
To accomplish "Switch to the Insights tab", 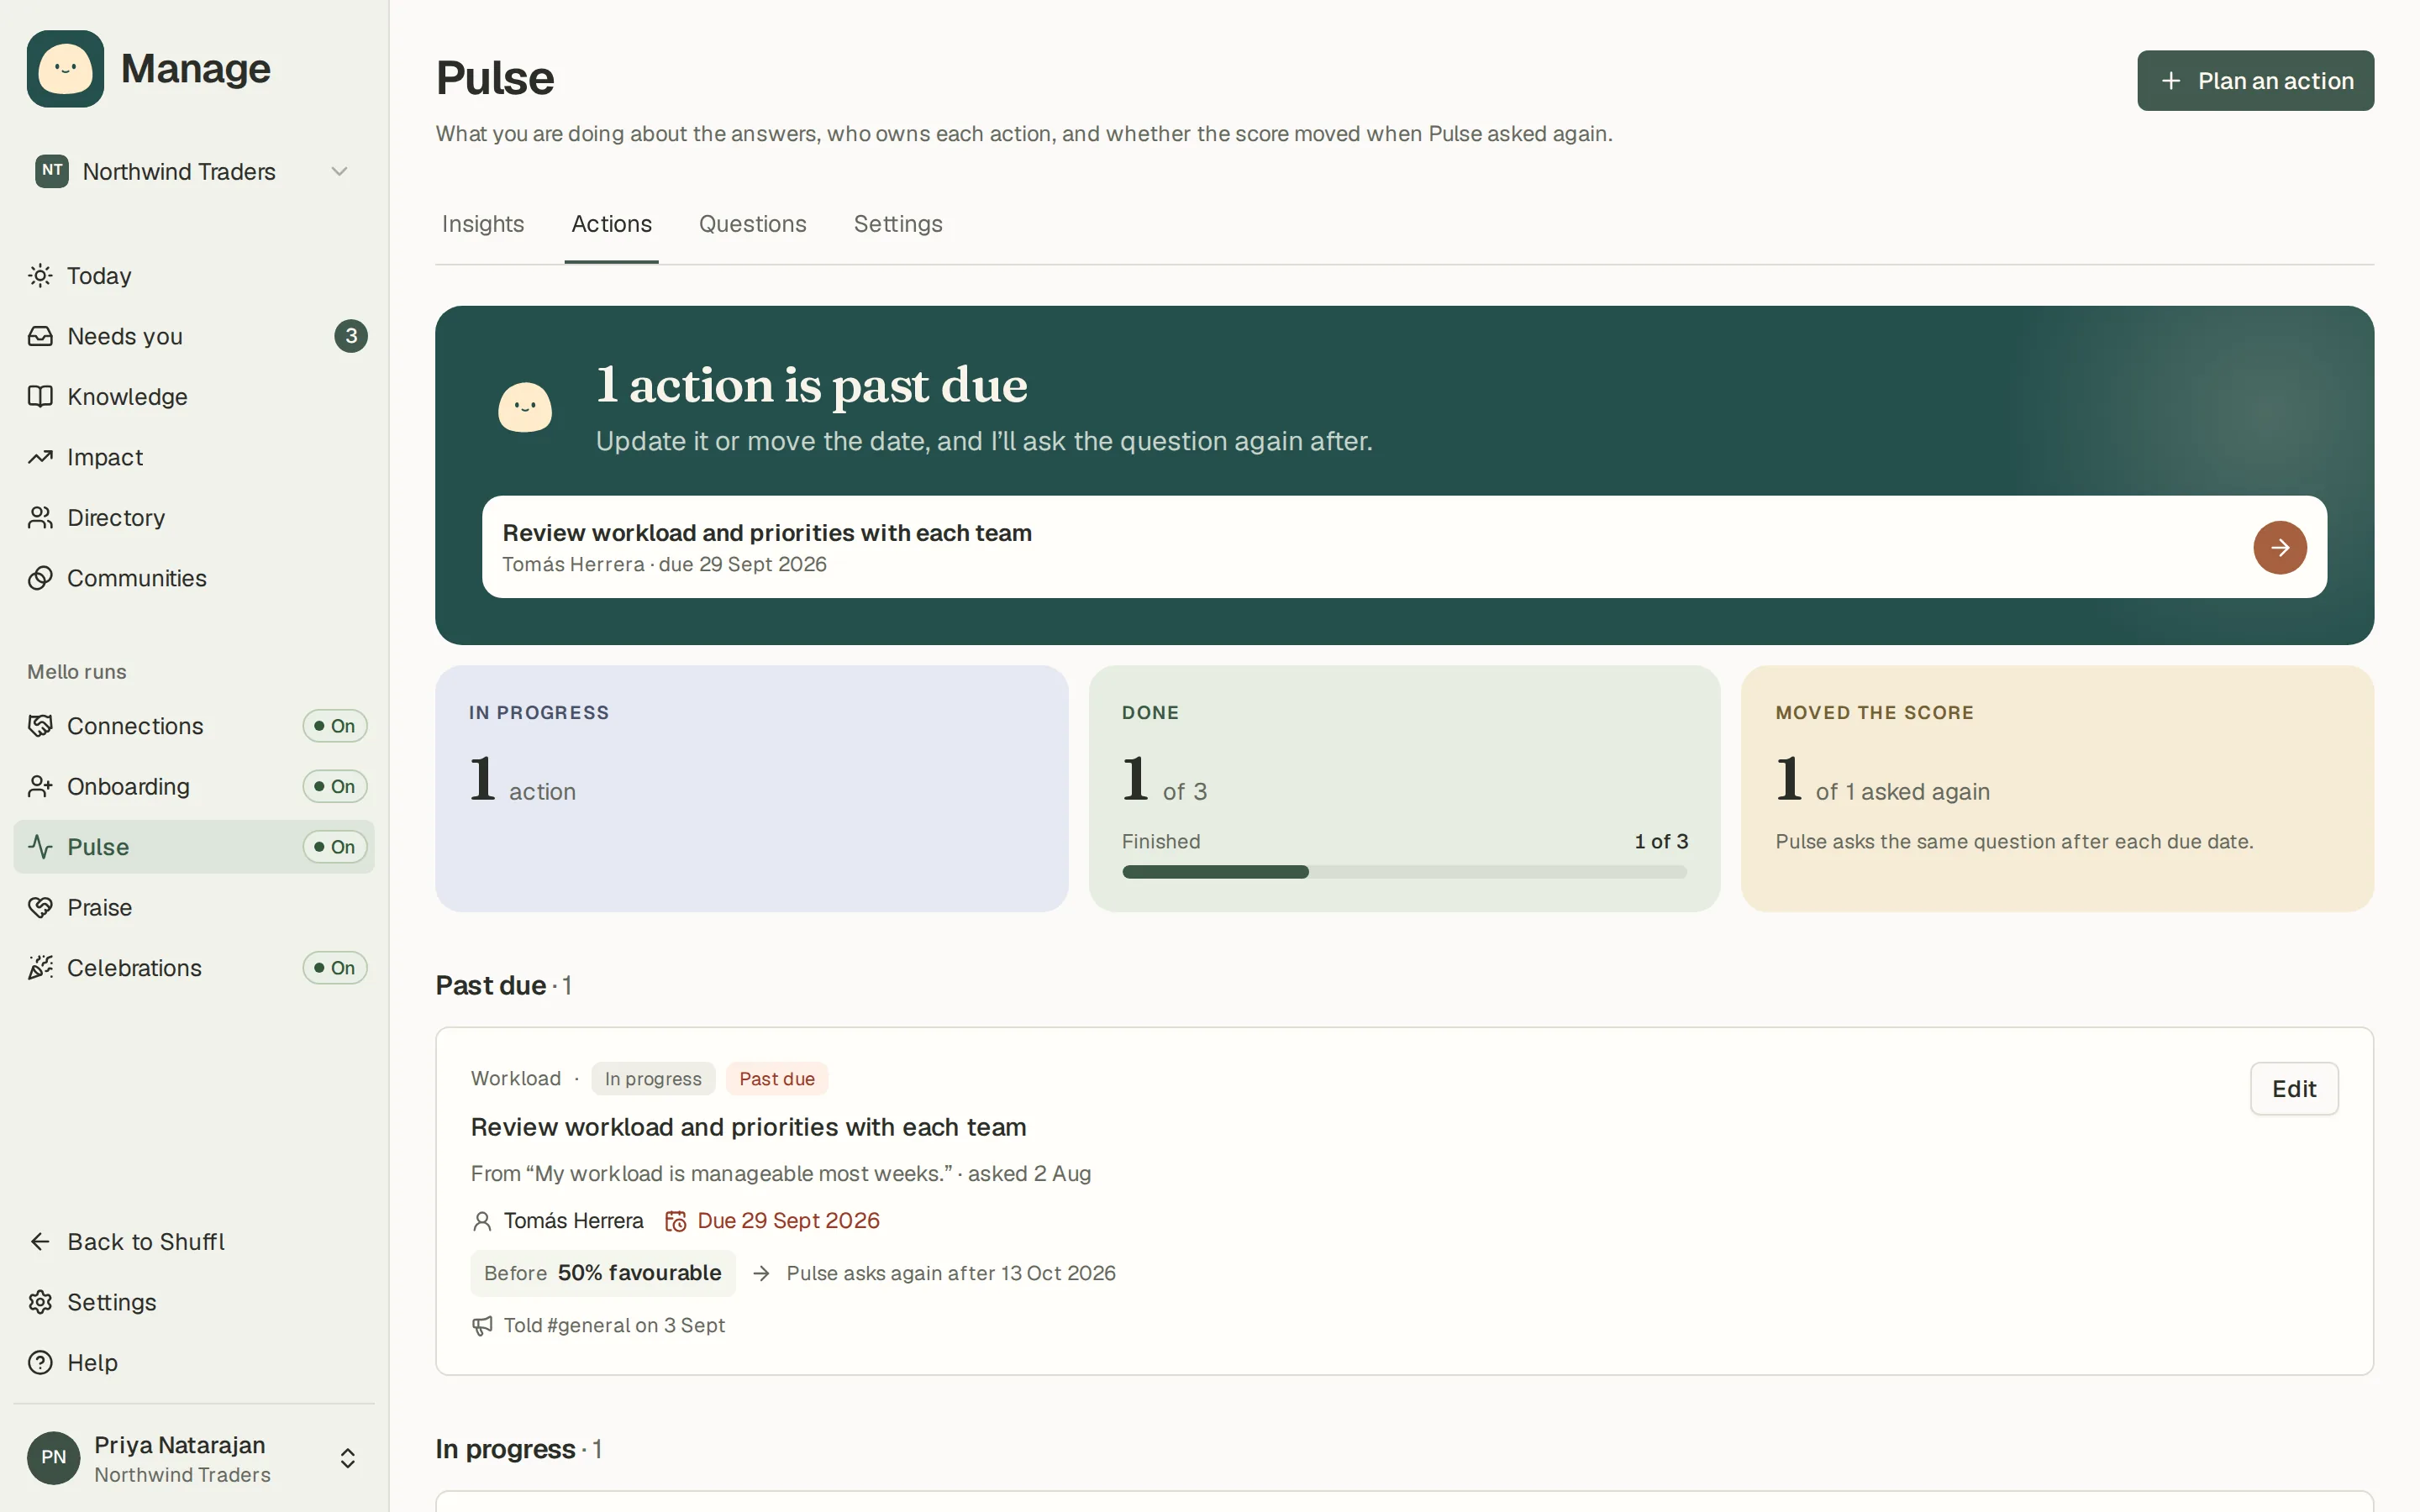I will coord(483,224).
